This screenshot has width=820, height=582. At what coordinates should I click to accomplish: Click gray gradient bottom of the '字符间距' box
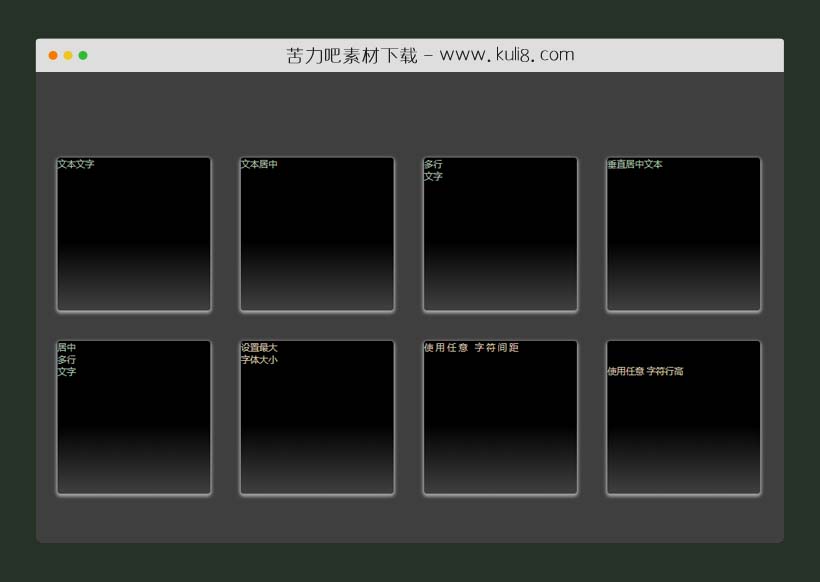click(500, 474)
